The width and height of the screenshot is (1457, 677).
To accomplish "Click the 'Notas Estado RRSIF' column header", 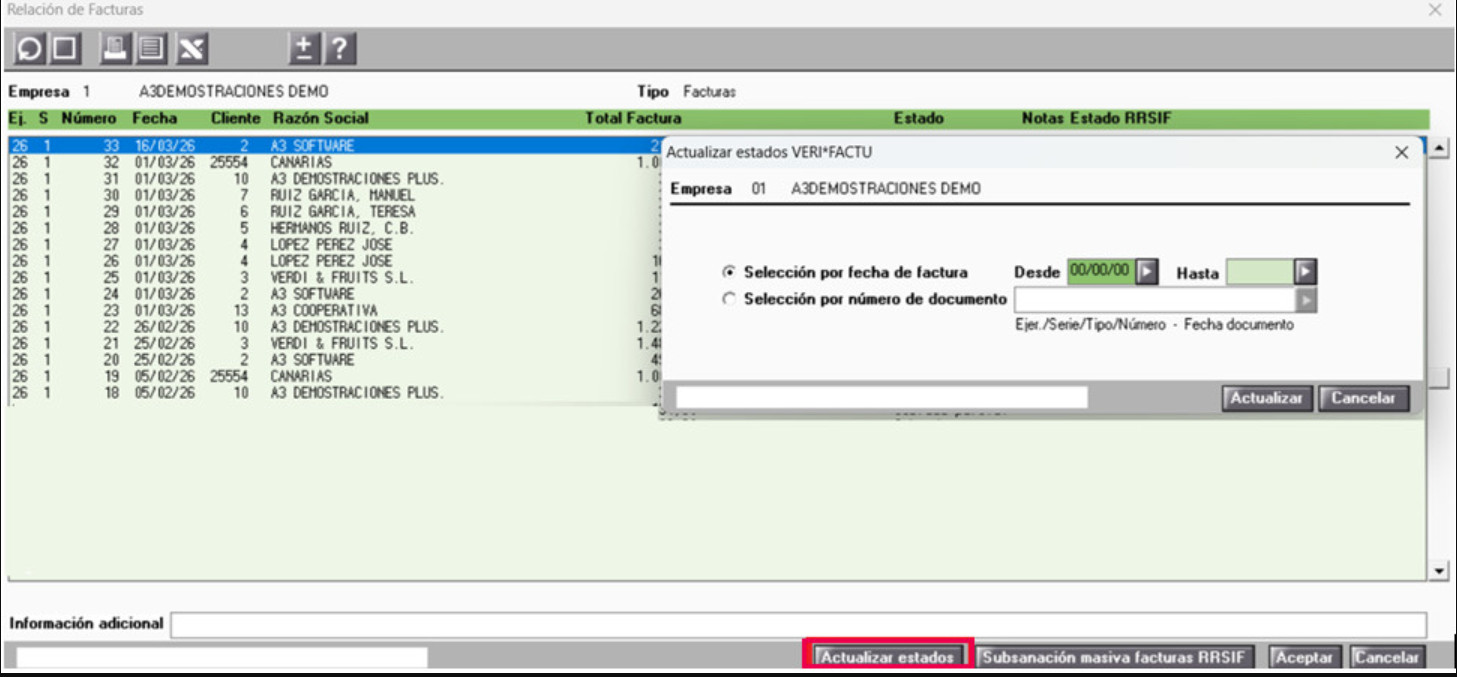I will [1096, 118].
